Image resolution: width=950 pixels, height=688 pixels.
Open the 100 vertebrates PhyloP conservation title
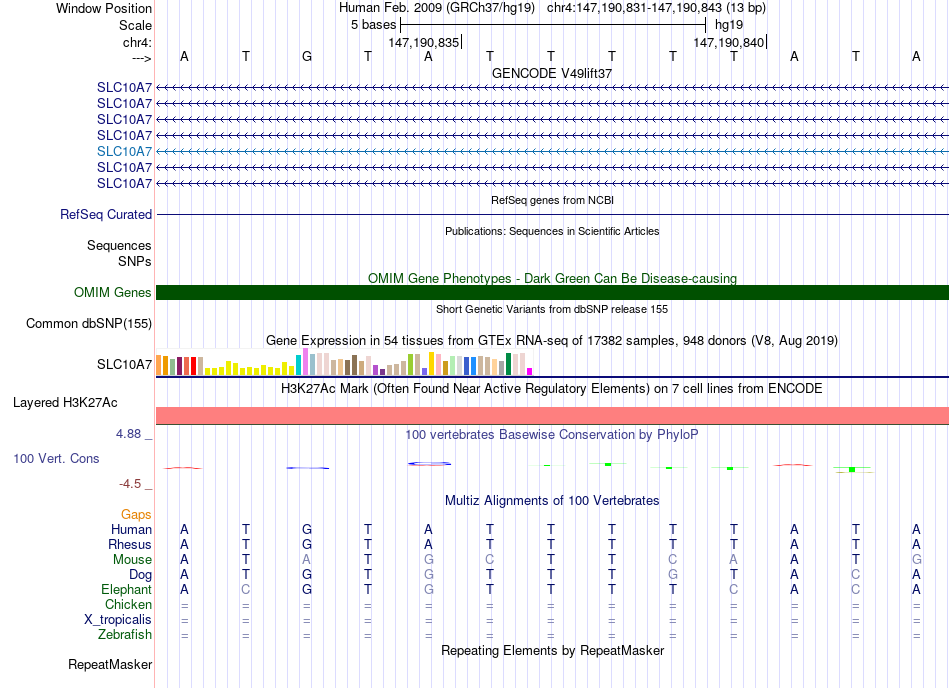[552, 434]
